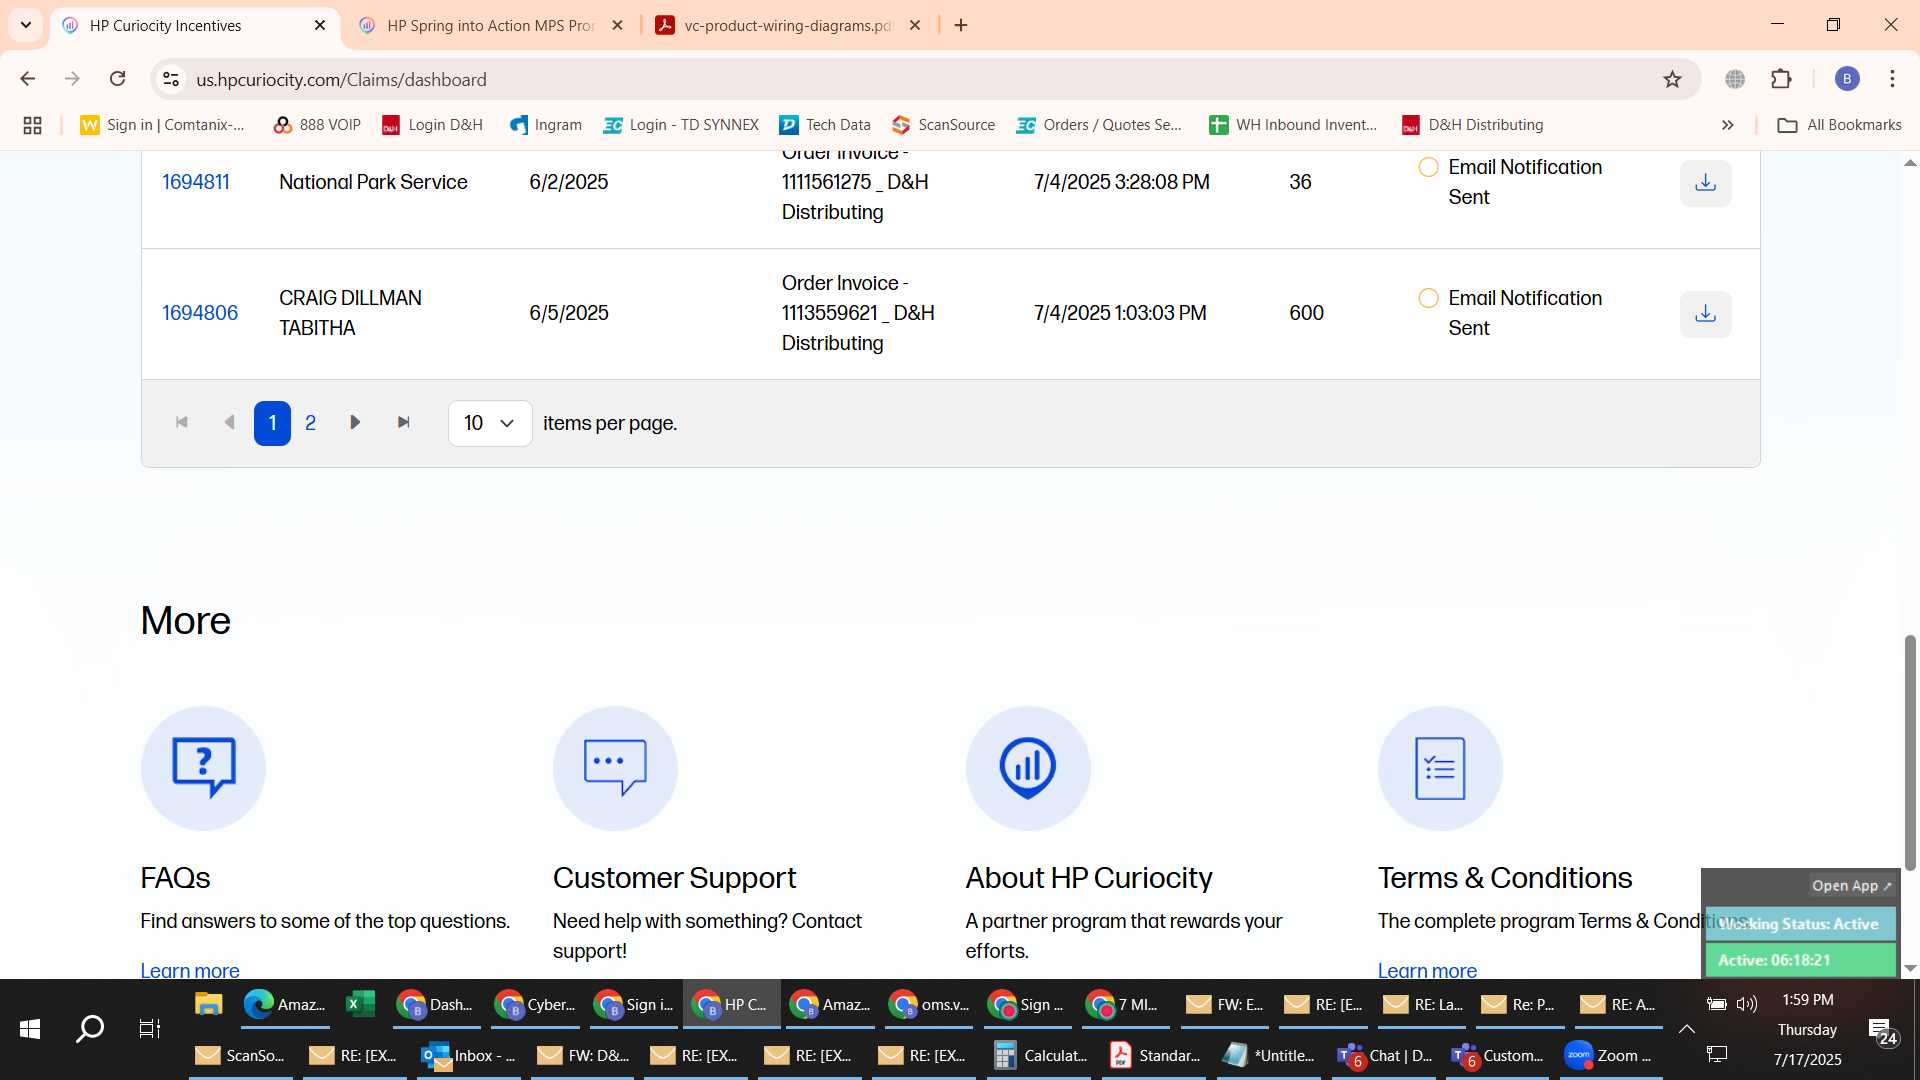Open Chrome three-dot menu
1920x1080 pixels.
pyautogui.click(x=1892, y=79)
